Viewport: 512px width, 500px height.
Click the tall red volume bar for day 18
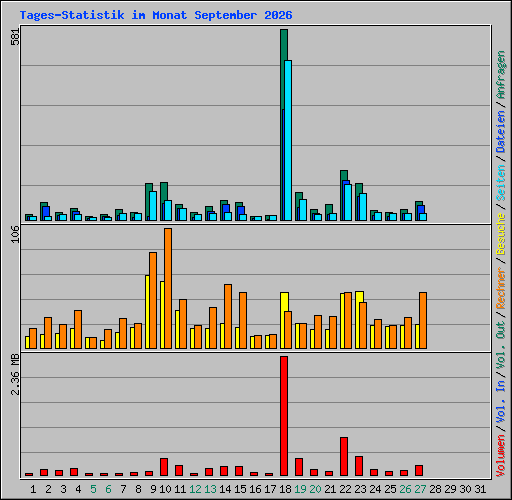[x=284, y=416]
